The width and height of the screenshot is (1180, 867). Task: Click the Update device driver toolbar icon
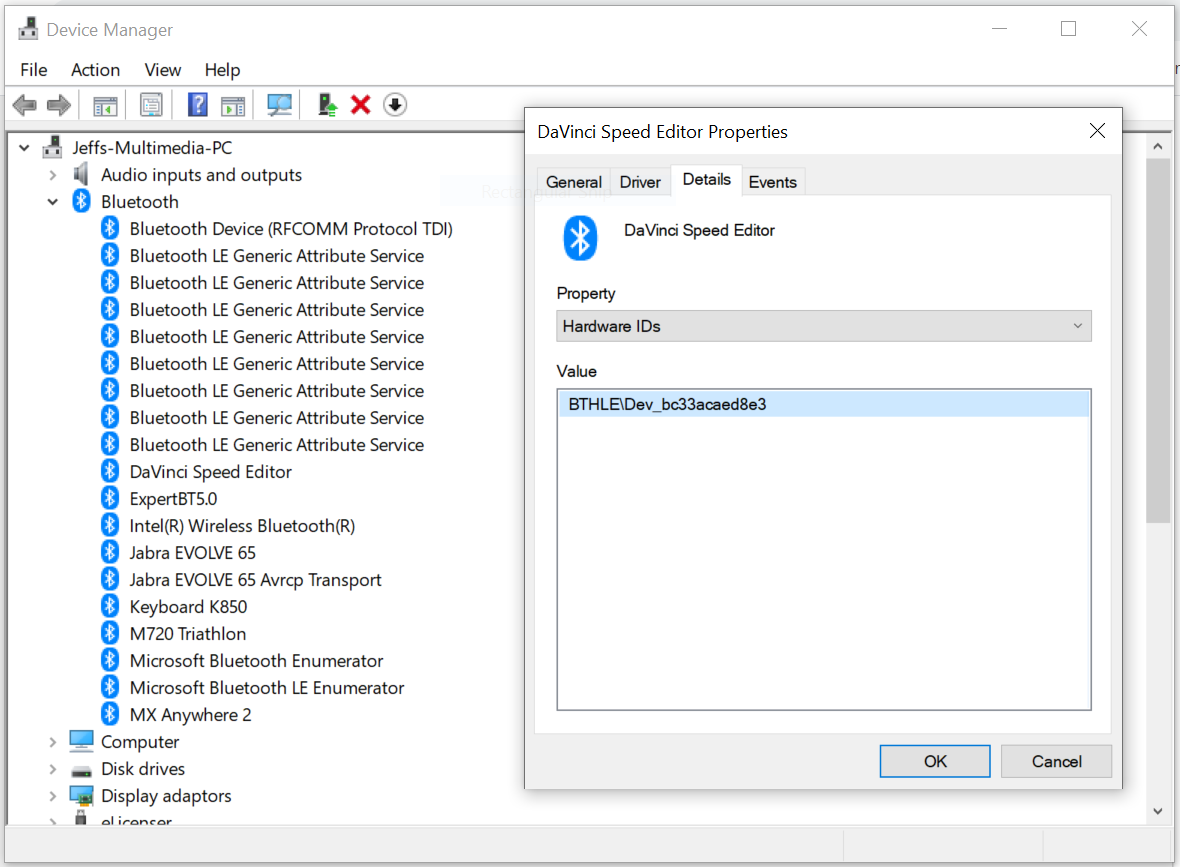click(327, 105)
